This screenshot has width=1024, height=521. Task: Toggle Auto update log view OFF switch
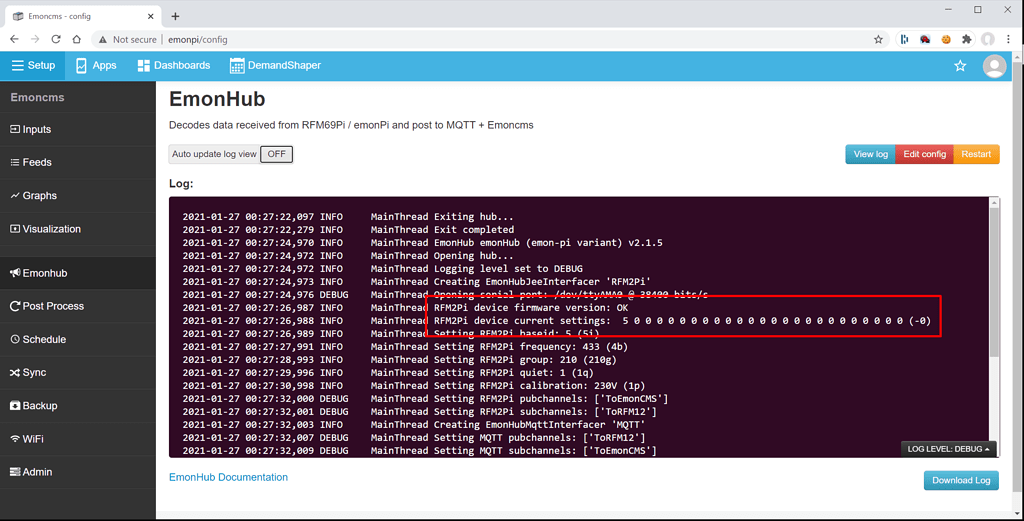(x=276, y=154)
